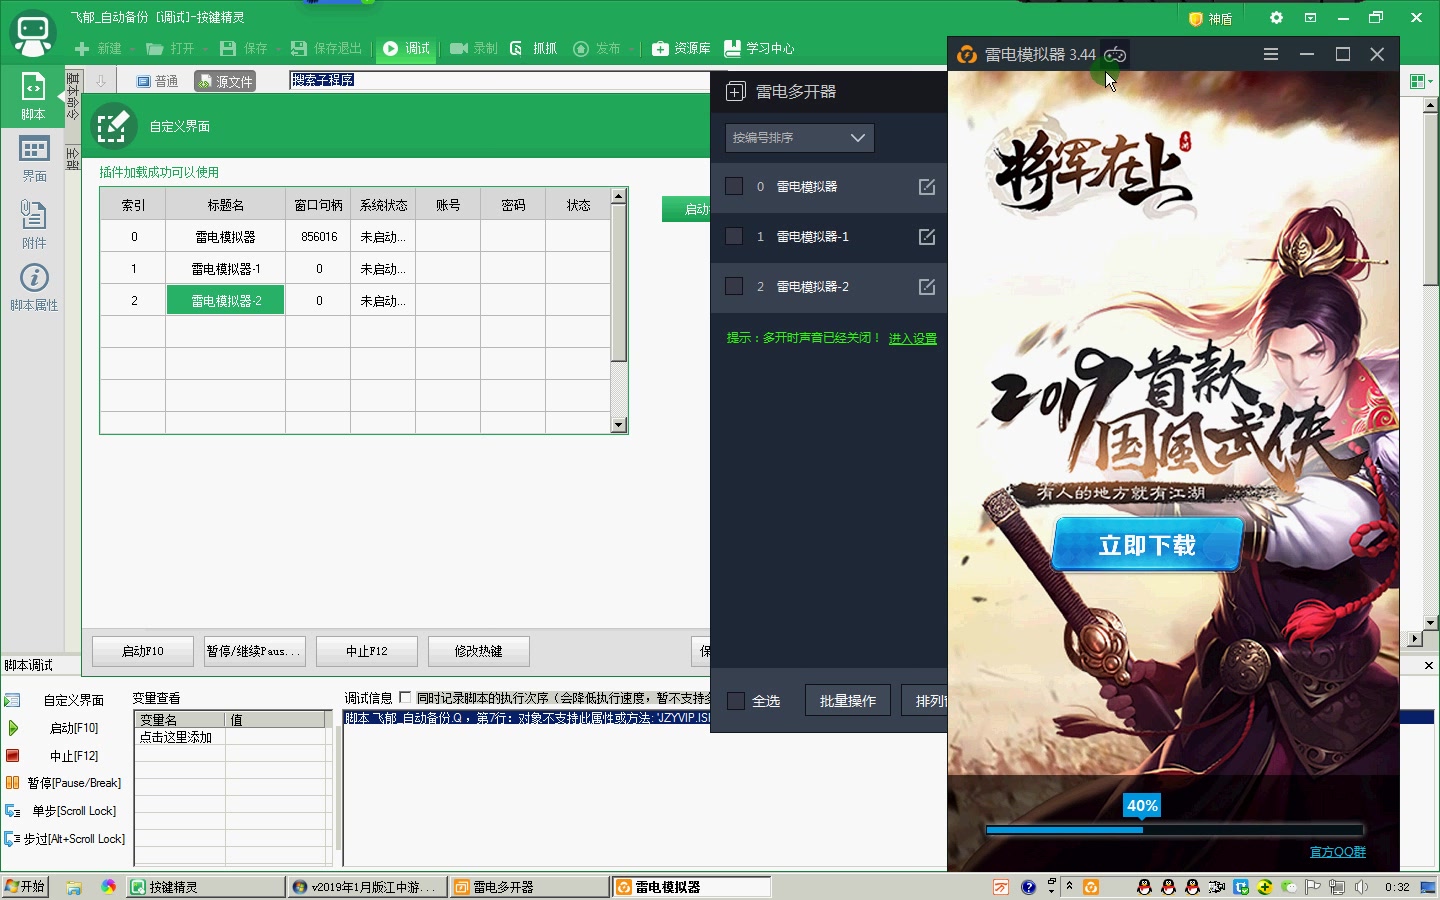Screen dimensions: 1440x900
Task: Click 中止[F12] stop icon in debug panel
Action: click(13, 756)
